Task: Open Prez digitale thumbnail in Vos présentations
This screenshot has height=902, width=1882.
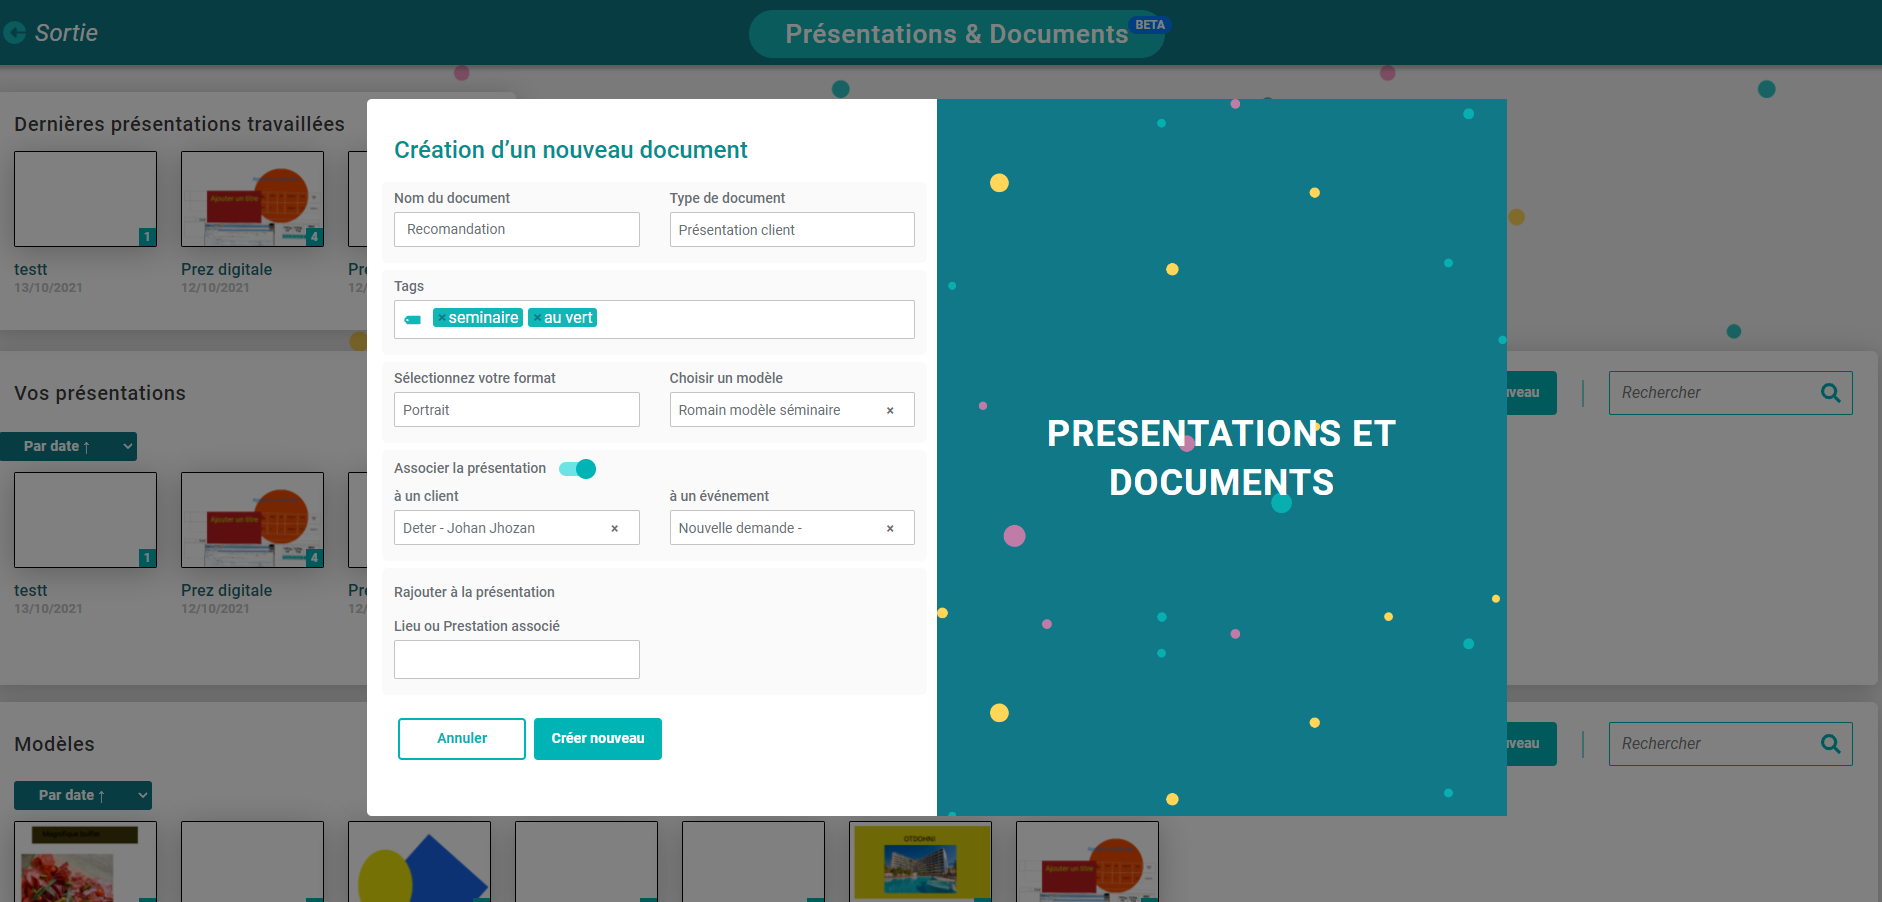Action: 252,520
